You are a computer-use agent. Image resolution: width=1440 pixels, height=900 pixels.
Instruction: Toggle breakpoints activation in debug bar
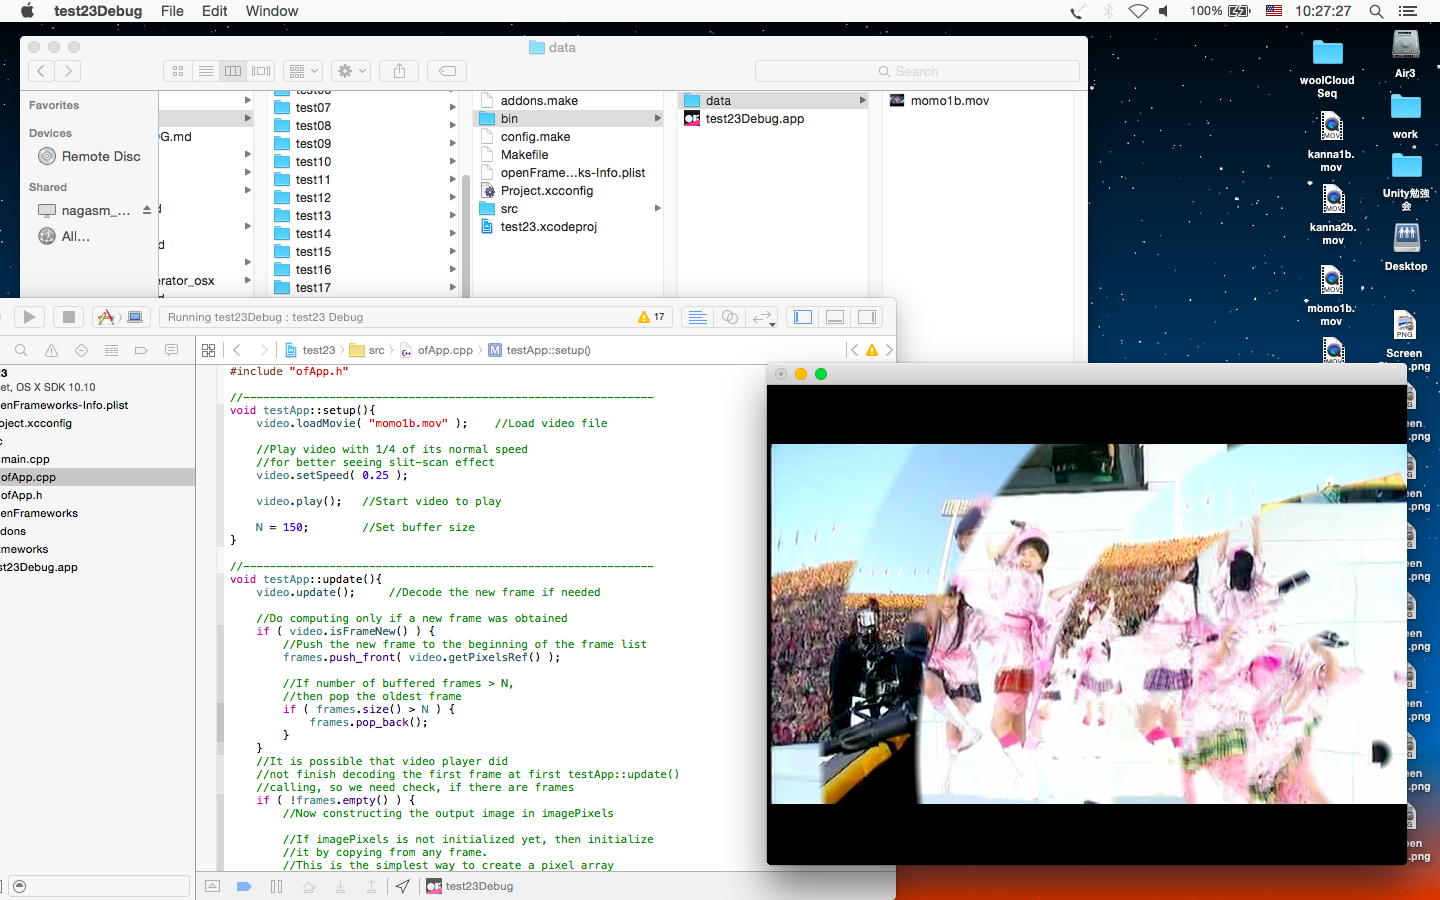[x=243, y=886]
